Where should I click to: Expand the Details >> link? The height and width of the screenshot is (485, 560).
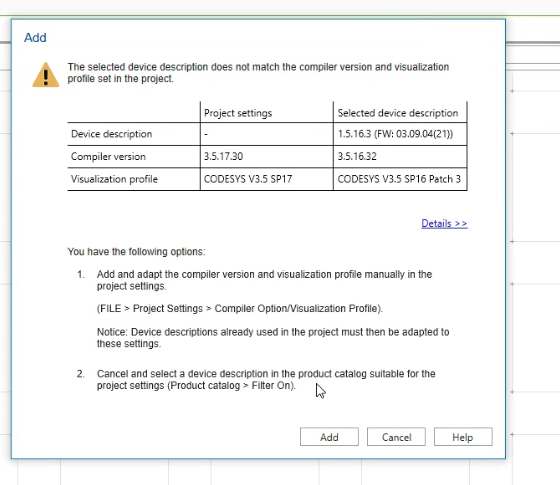pyautogui.click(x=444, y=224)
